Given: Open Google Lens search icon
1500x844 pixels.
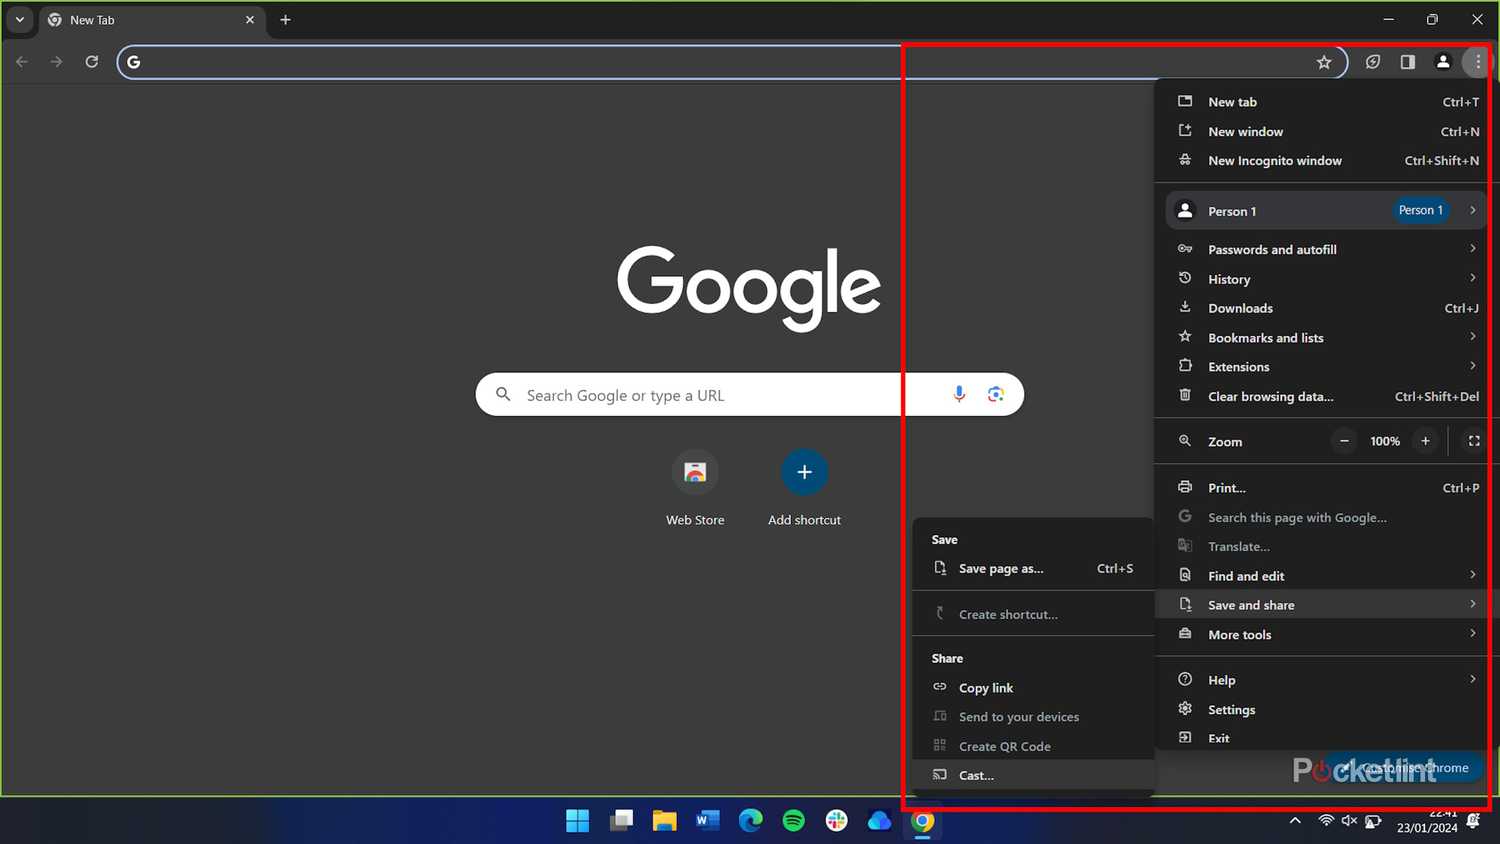Looking at the screenshot, I should coord(995,394).
